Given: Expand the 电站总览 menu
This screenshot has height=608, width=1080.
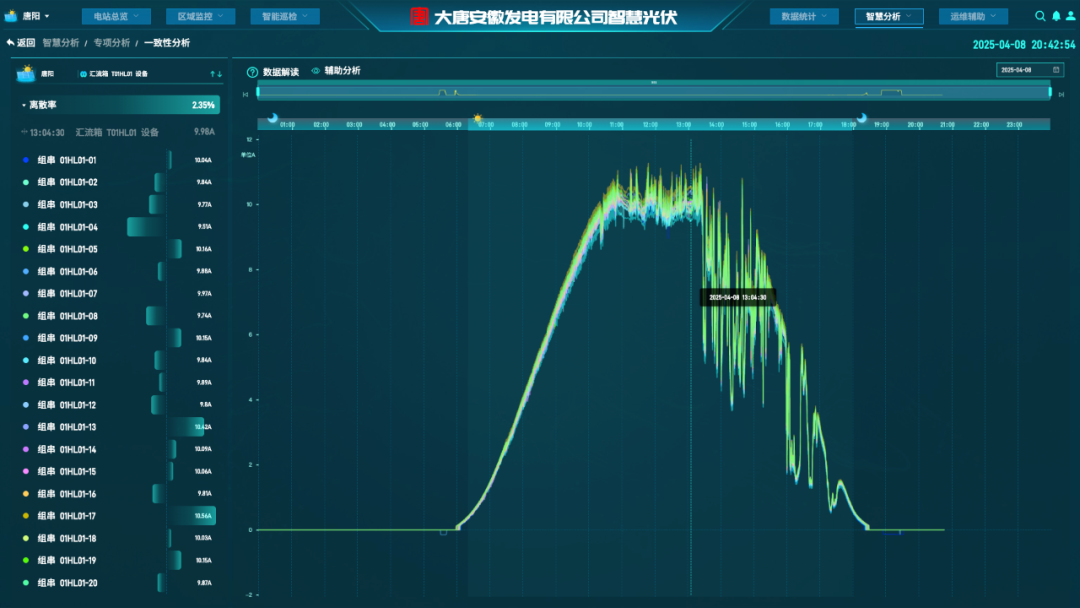Looking at the screenshot, I should pos(116,16).
